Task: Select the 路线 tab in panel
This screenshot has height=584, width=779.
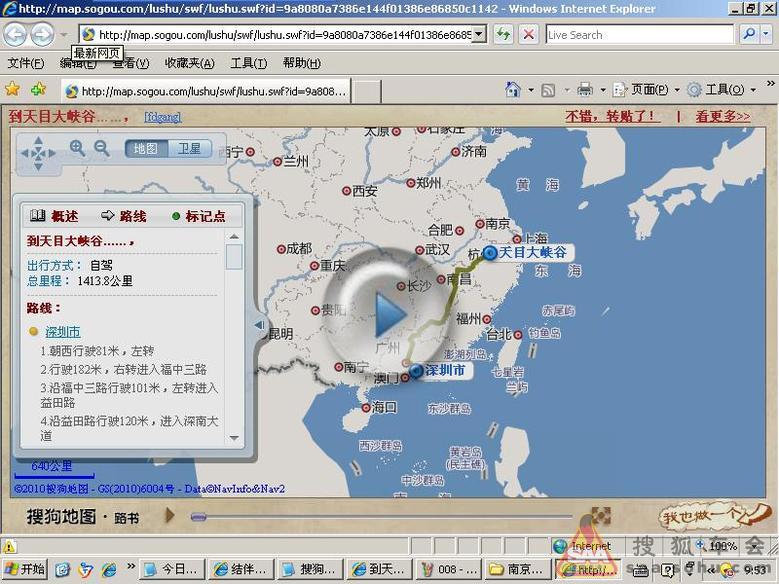Action: (124, 216)
